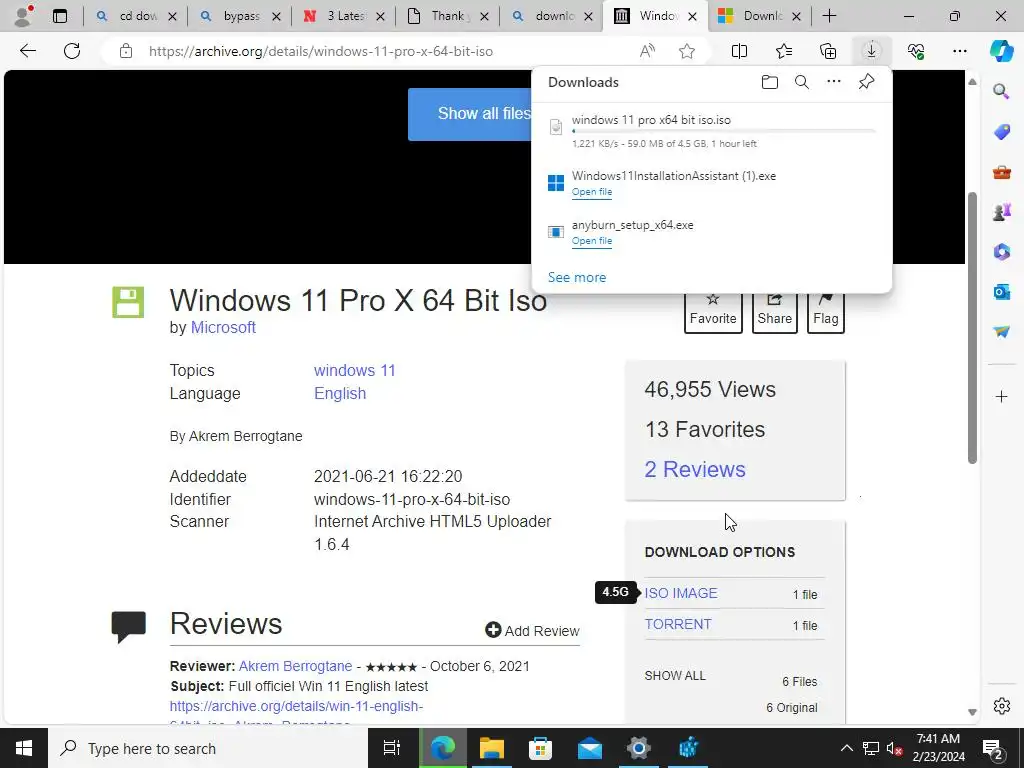Open reviewer Akrem Berrogtane link
The image size is (1024, 768).
coord(295,666)
